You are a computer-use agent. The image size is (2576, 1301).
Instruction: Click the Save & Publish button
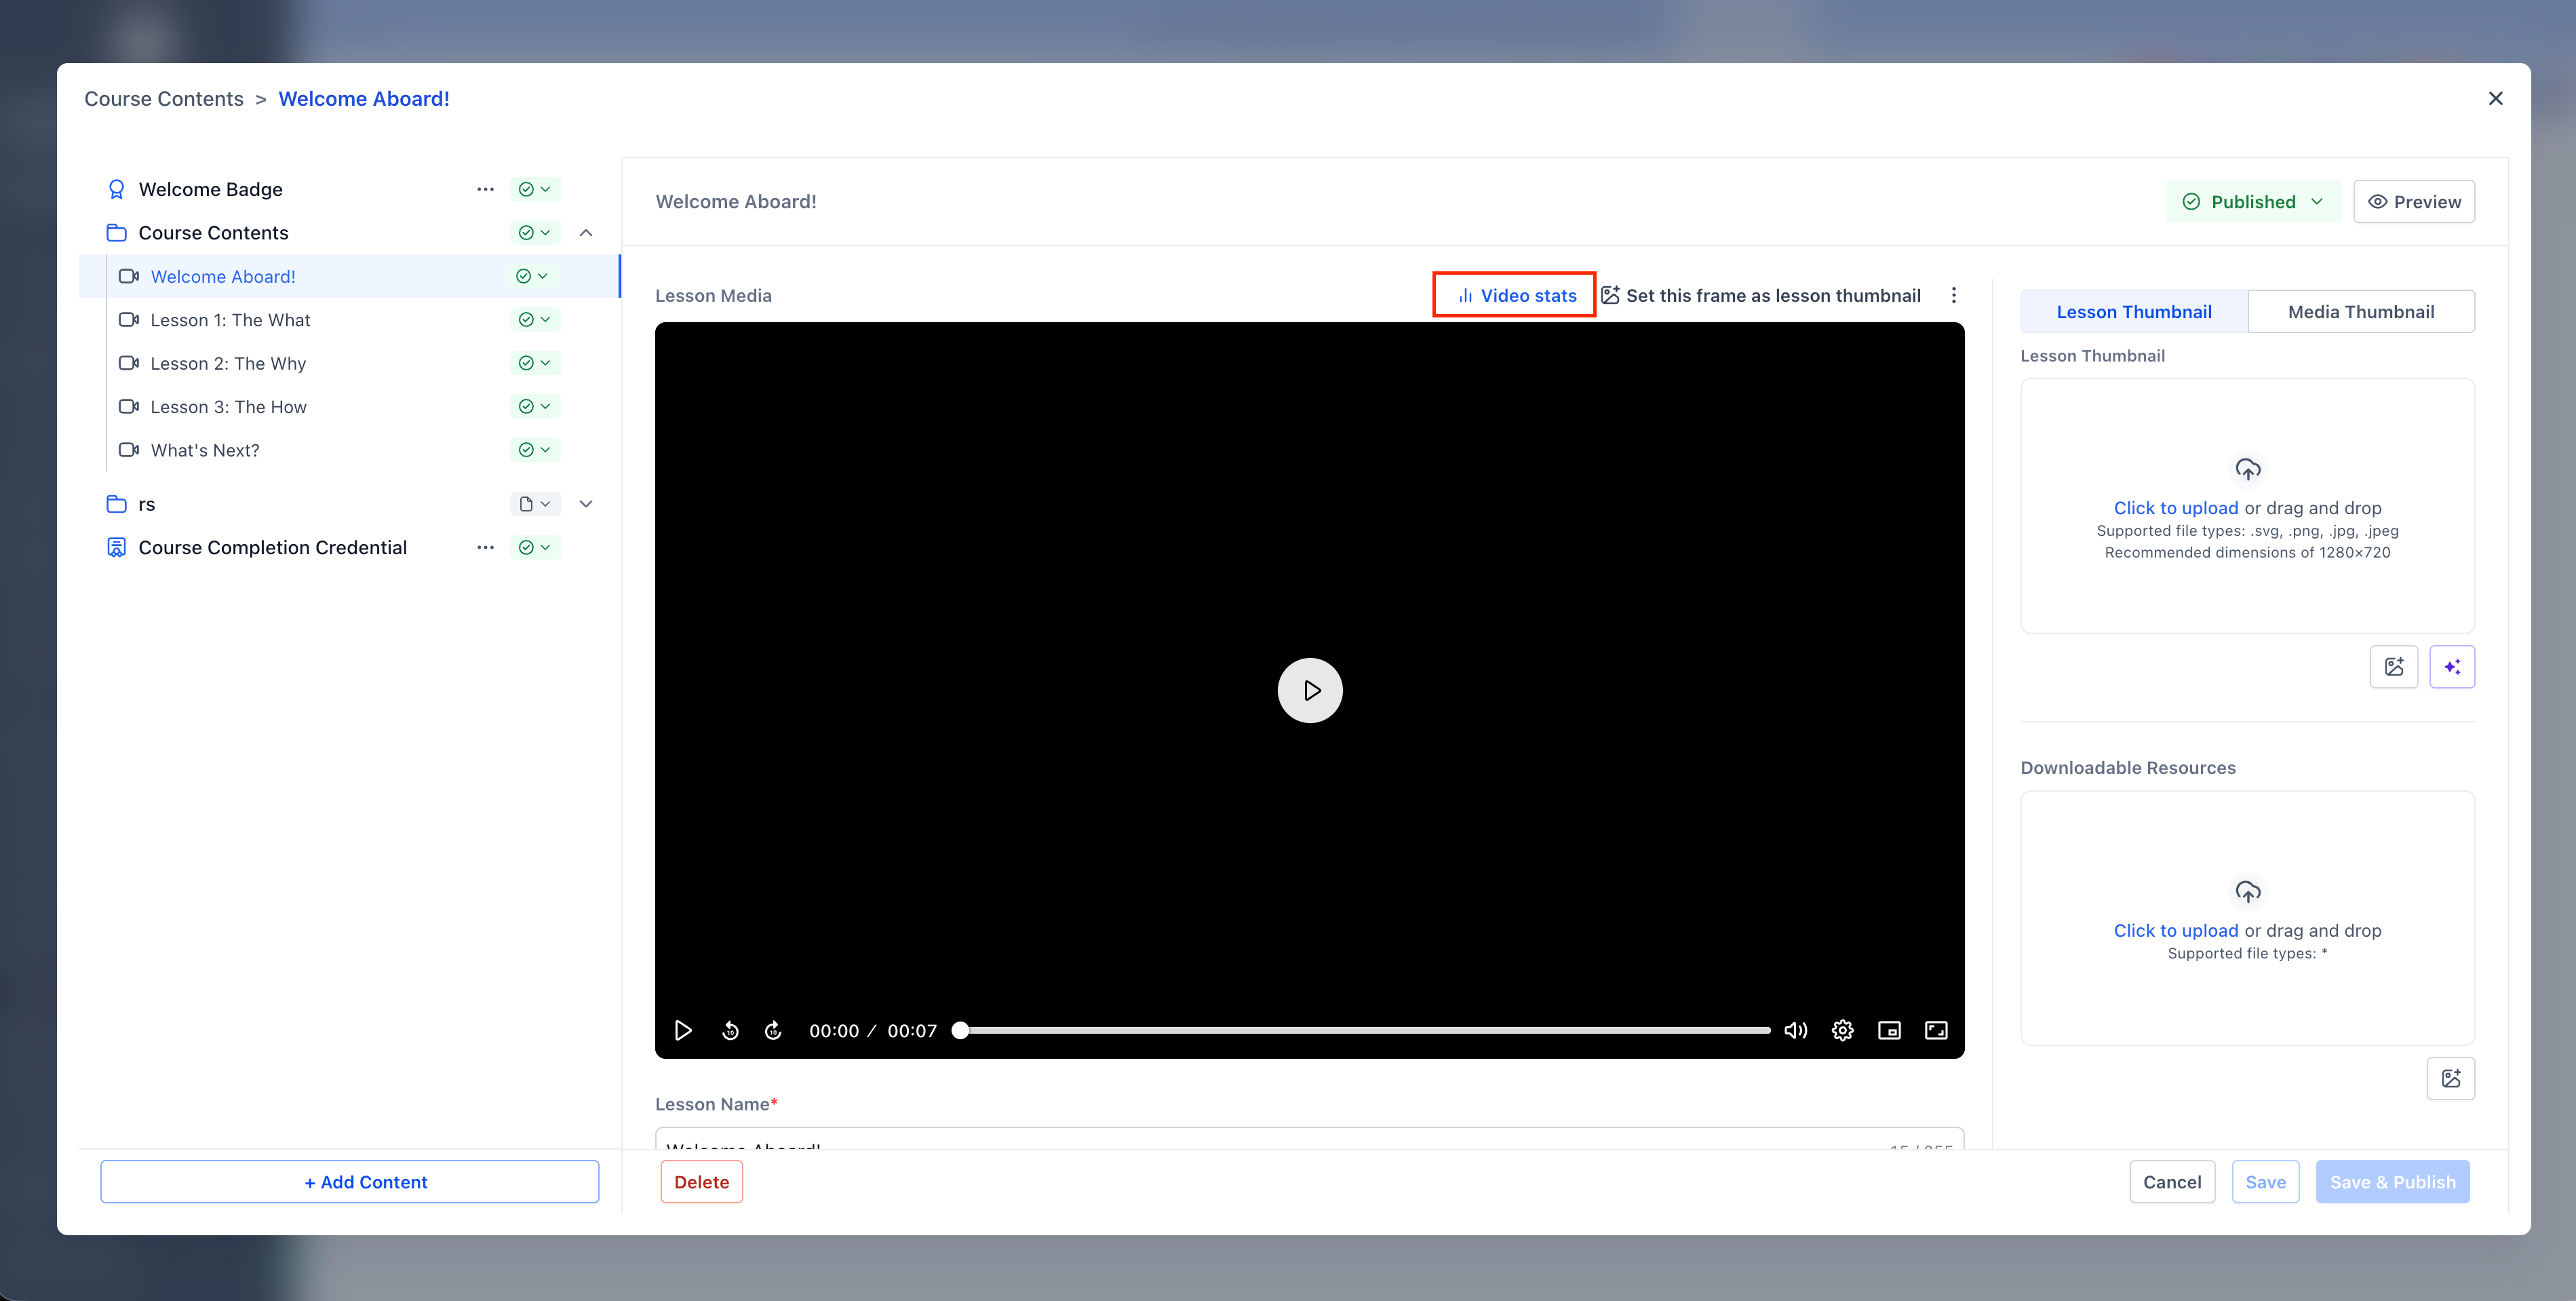2392,1182
